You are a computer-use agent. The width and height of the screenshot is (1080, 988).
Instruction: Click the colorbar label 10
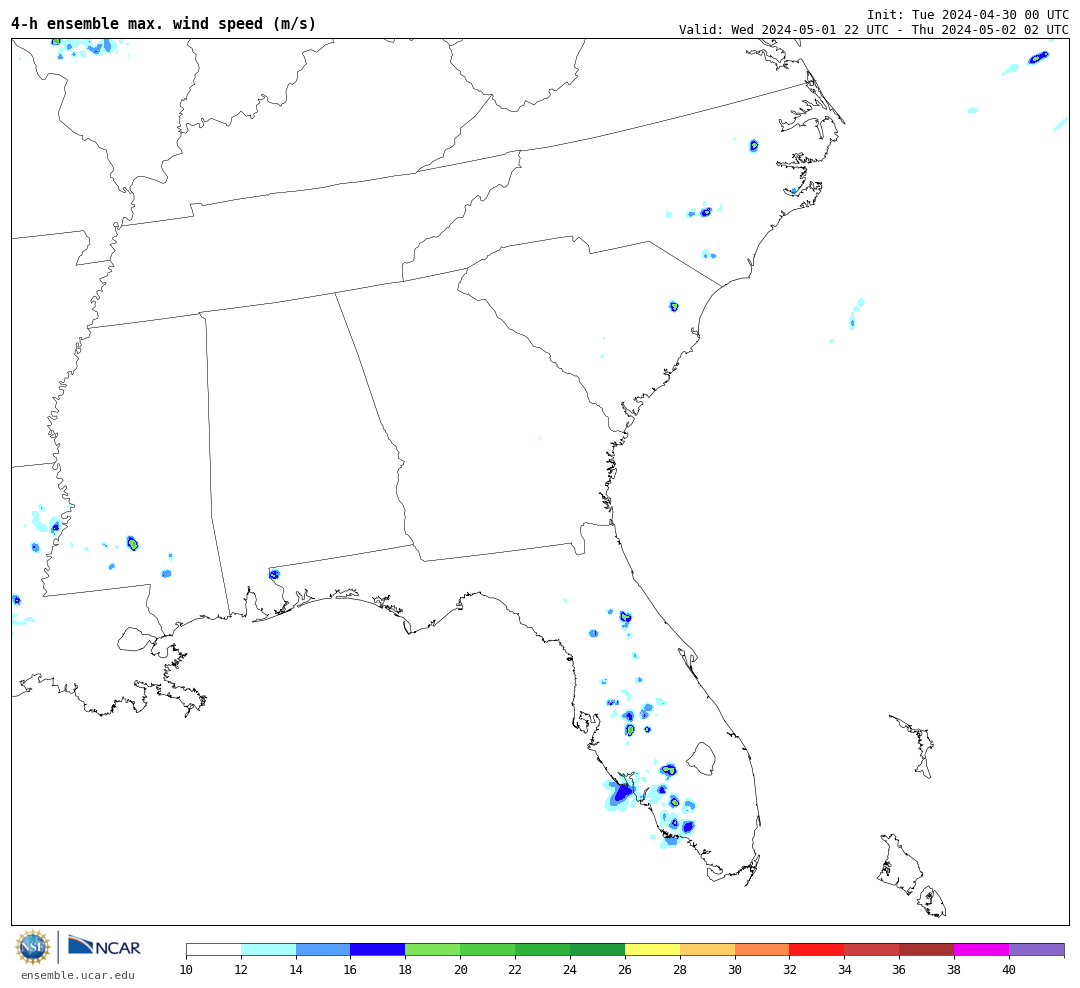(186, 970)
